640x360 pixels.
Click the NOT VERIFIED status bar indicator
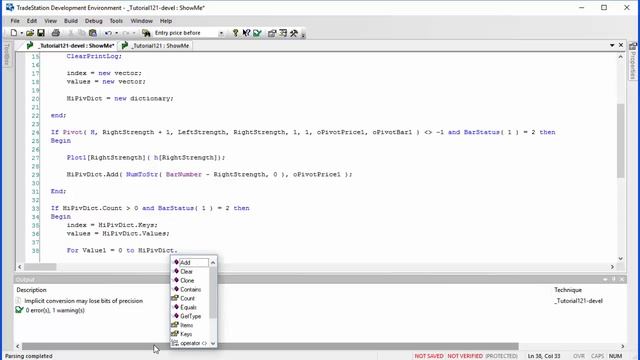(x=465, y=356)
